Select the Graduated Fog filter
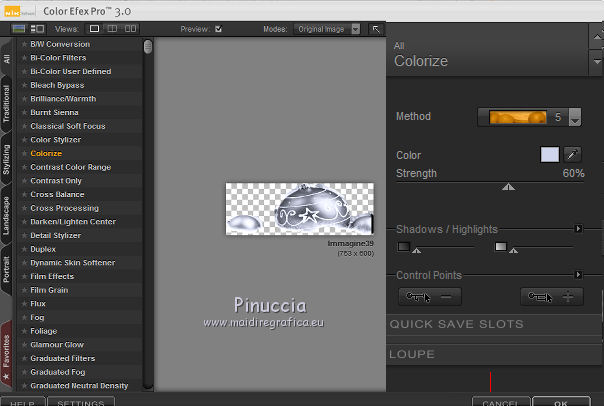 pyautogui.click(x=58, y=372)
